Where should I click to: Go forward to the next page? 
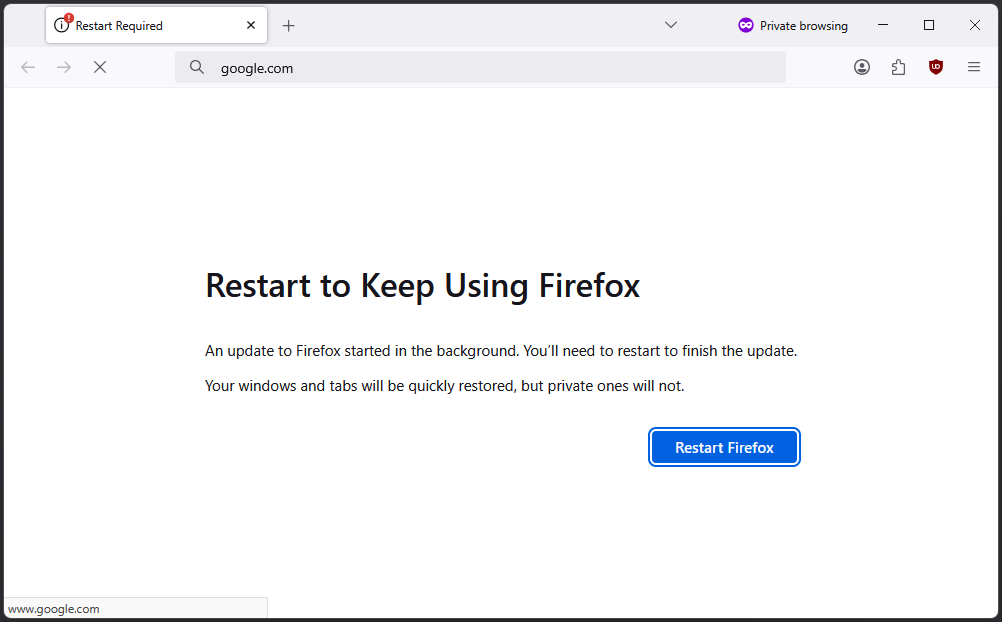[64, 67]
